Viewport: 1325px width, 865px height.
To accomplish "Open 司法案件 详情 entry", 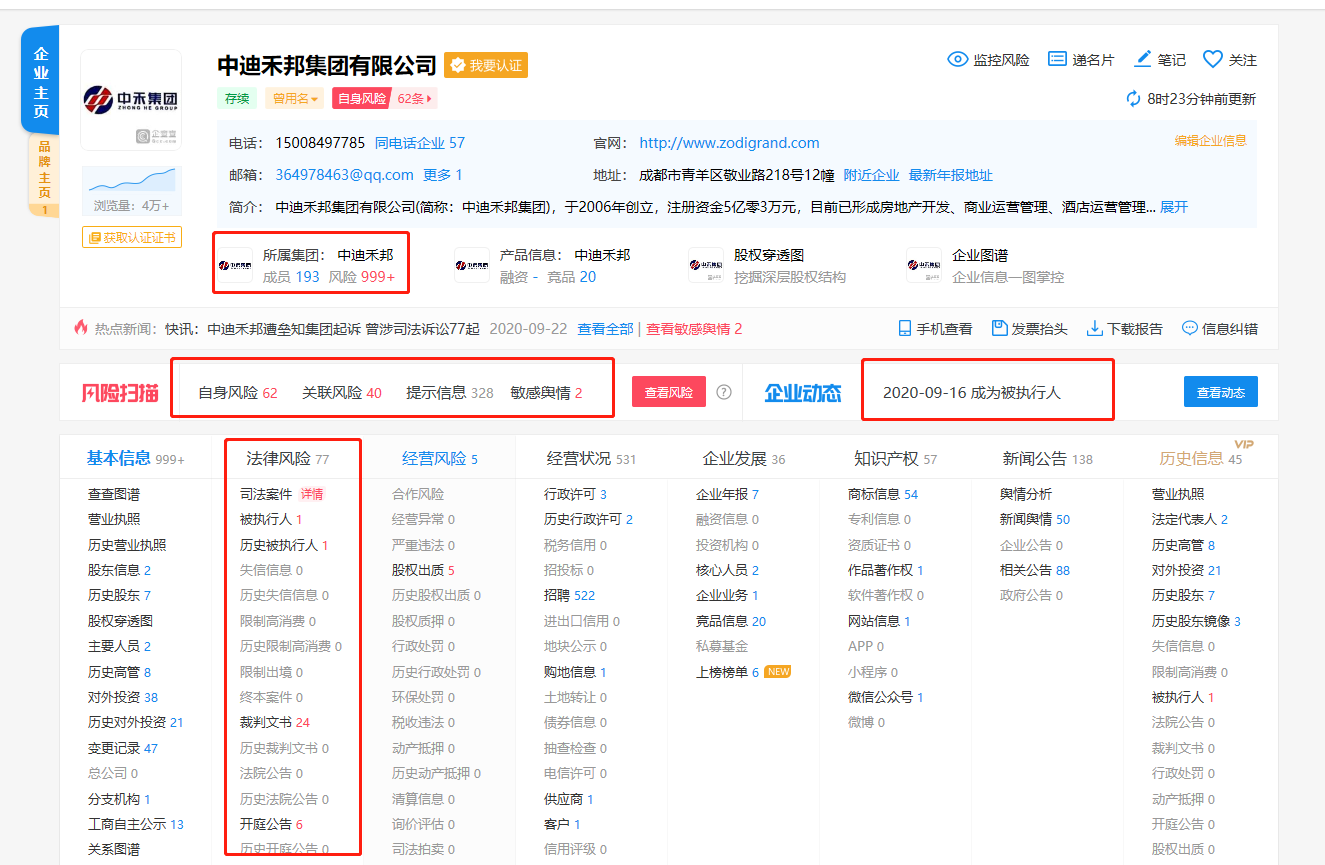I will point(282,494).
